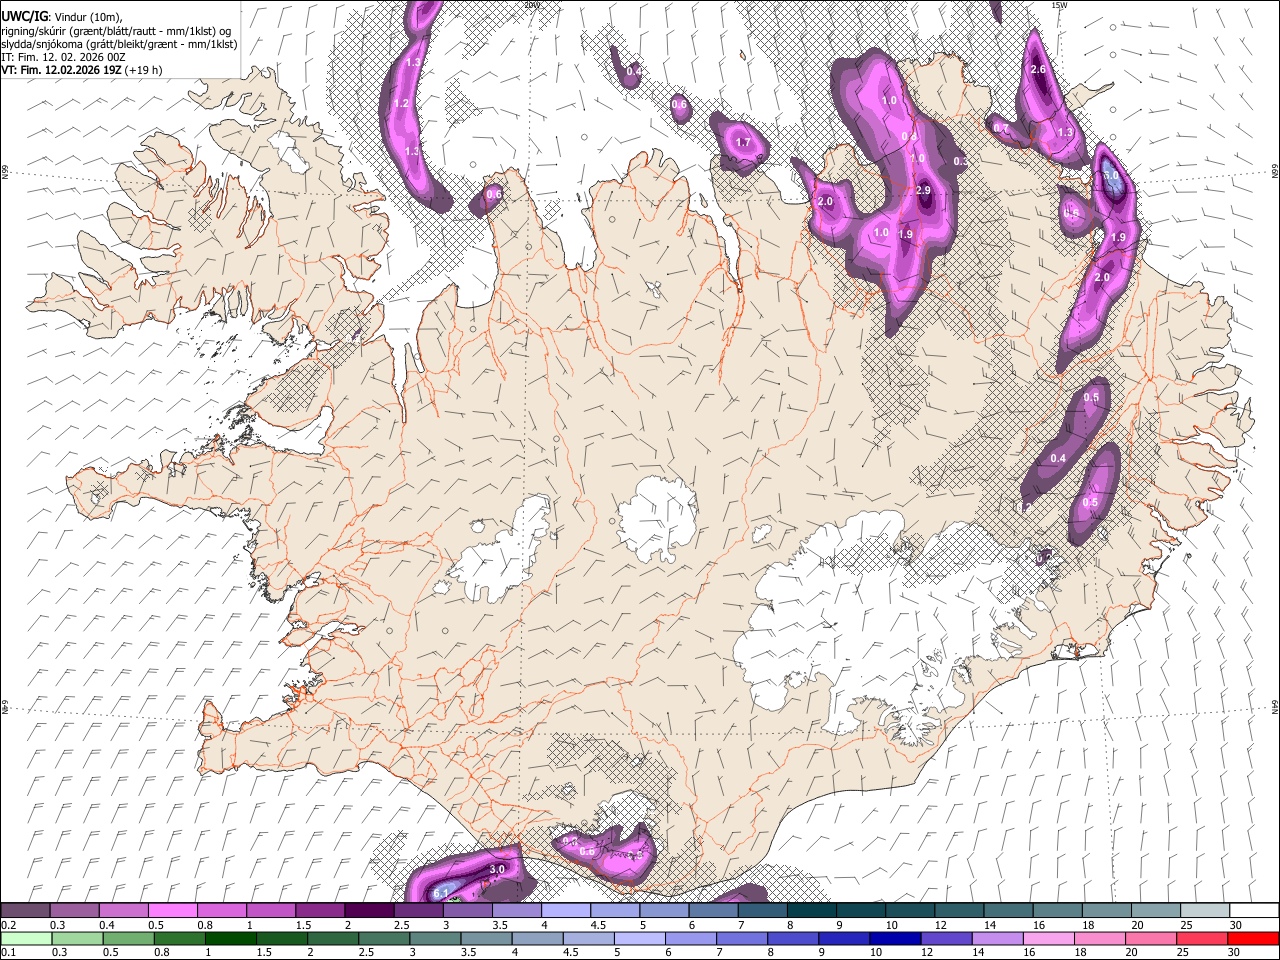Click the rigning/skúrir legend description line
This screenshot has width=1280, height=960.
[x=117, y=31]
